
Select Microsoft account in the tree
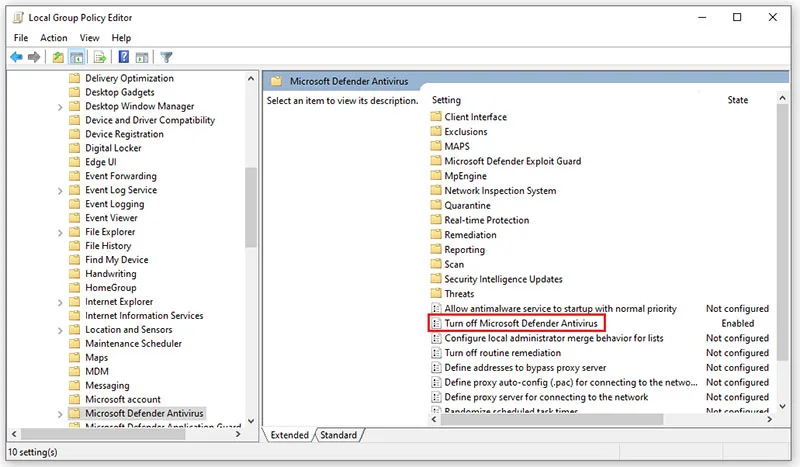pyautogui.click(x=122, y=399)
